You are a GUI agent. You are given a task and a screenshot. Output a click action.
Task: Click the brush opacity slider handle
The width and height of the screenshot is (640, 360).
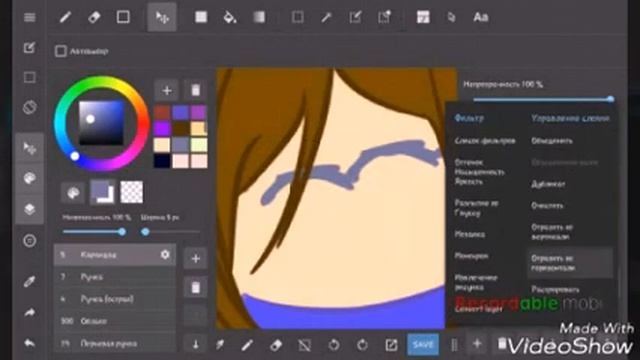[122, 232]
